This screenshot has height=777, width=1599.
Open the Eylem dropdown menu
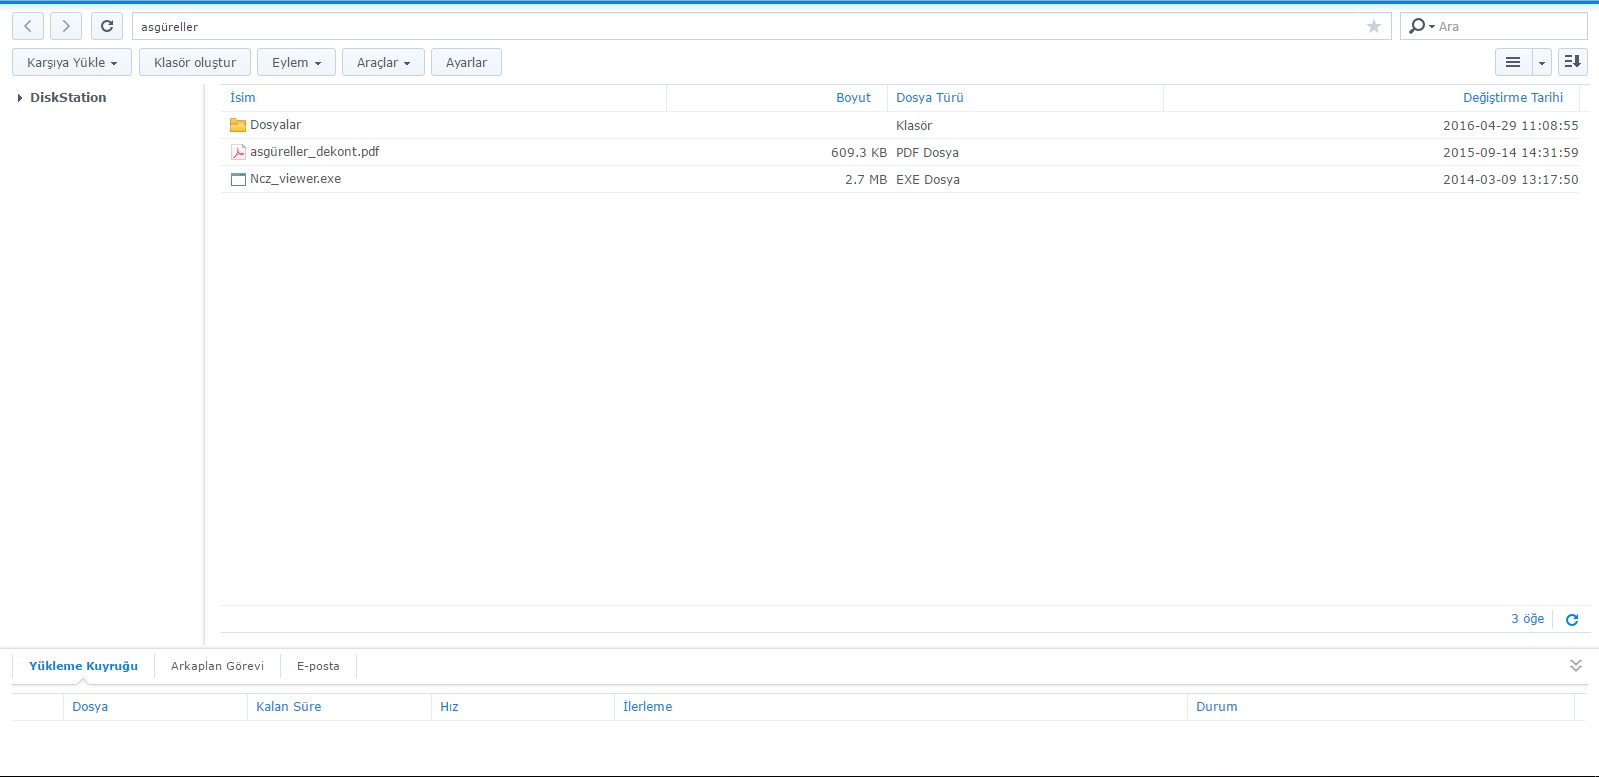pyautogui.click(x=296, y=62)
